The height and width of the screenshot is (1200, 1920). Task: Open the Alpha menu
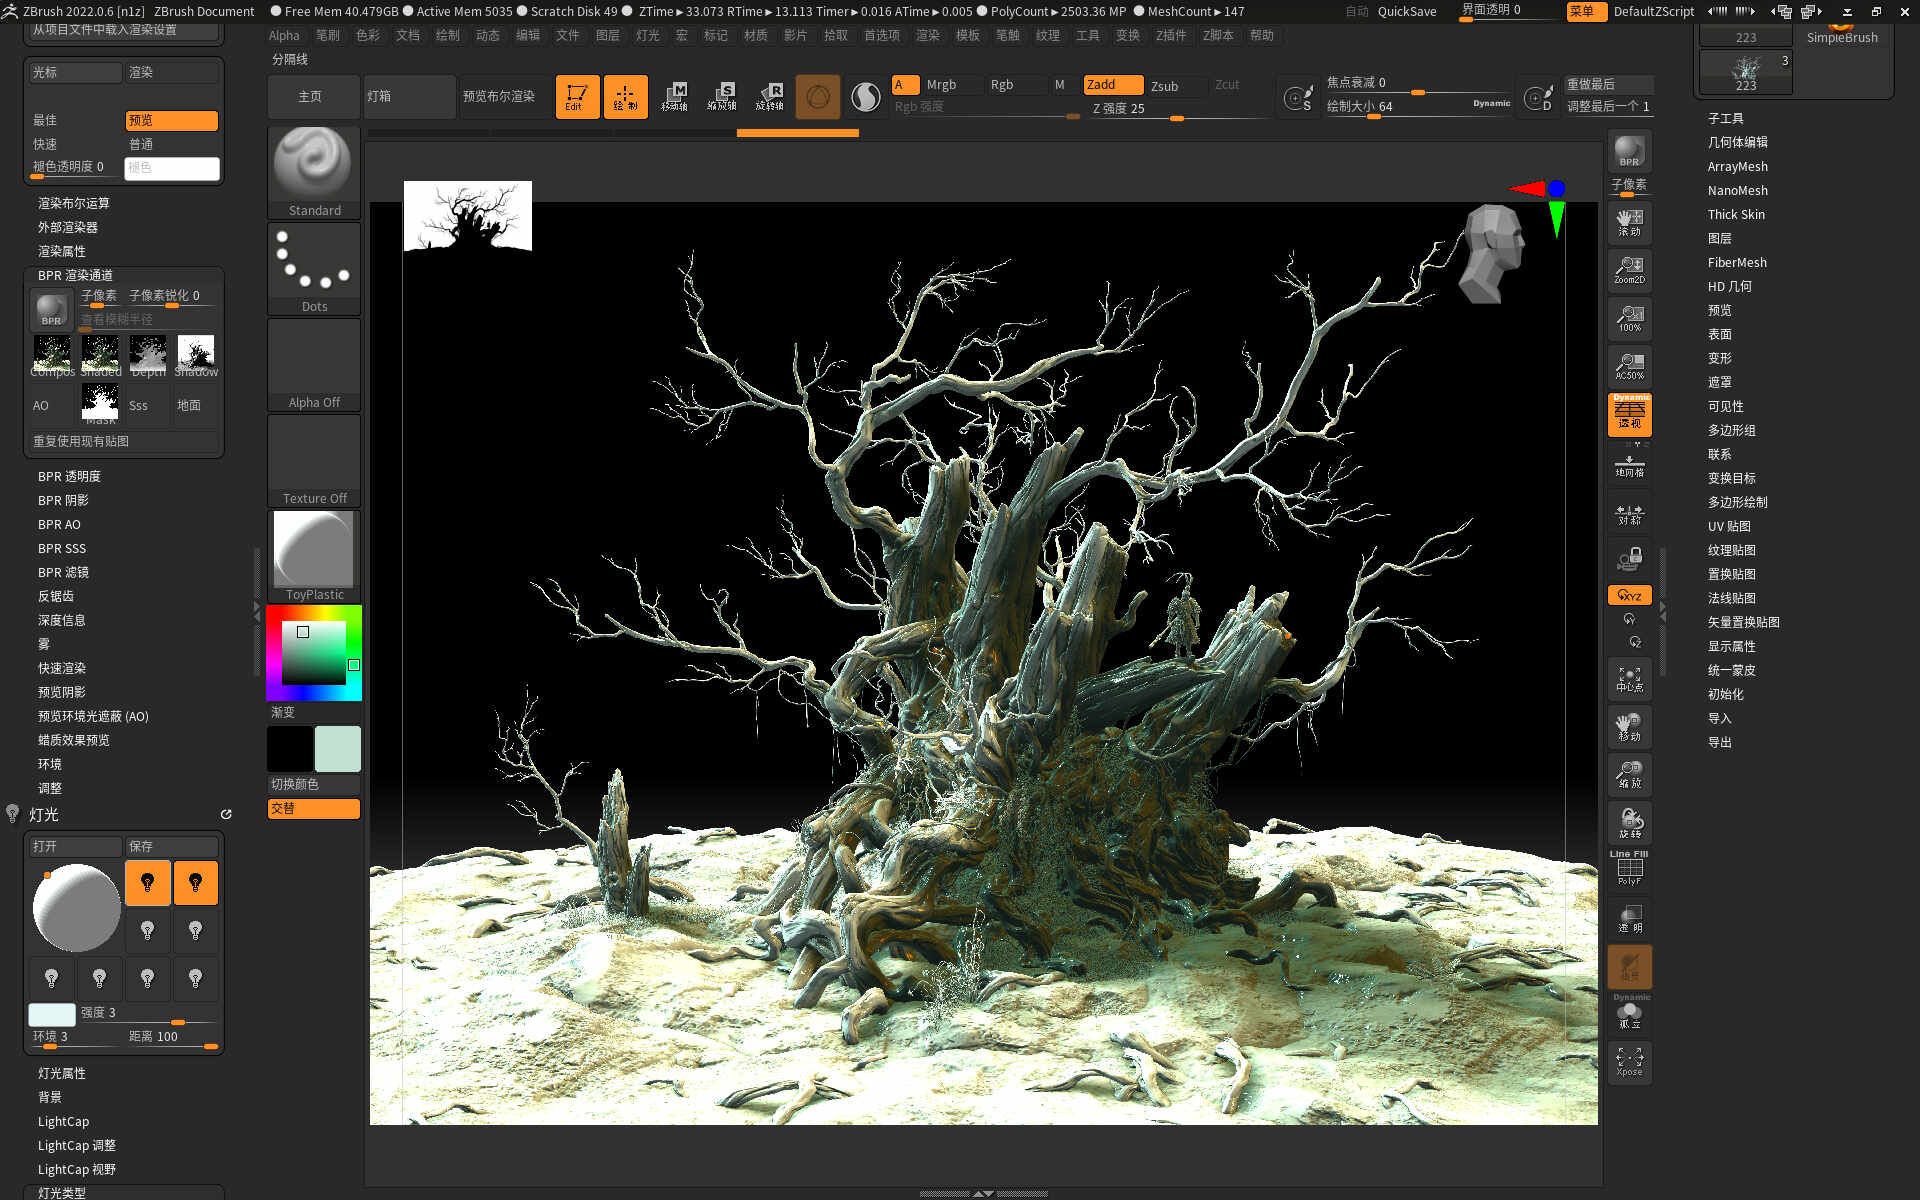[x=284, y=35]
